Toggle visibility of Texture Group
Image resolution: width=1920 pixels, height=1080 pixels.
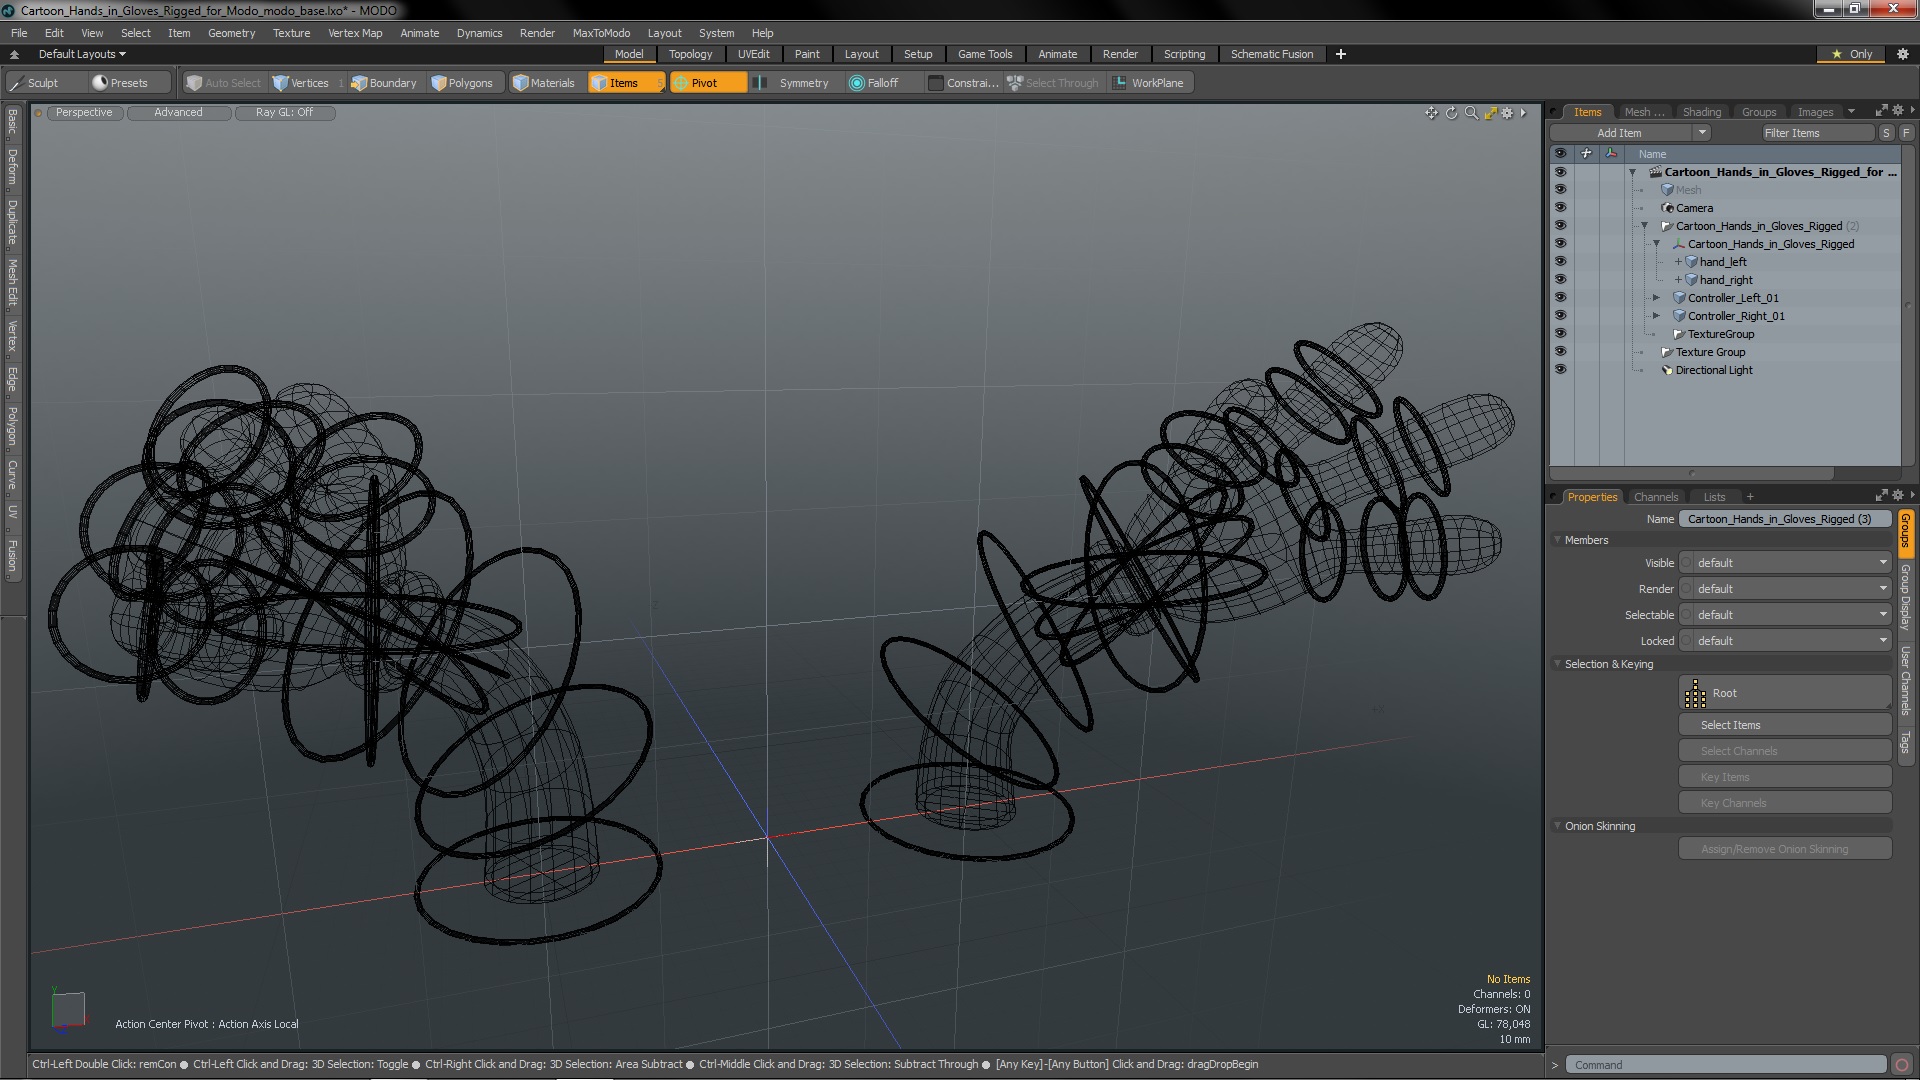coord(1560,352)
